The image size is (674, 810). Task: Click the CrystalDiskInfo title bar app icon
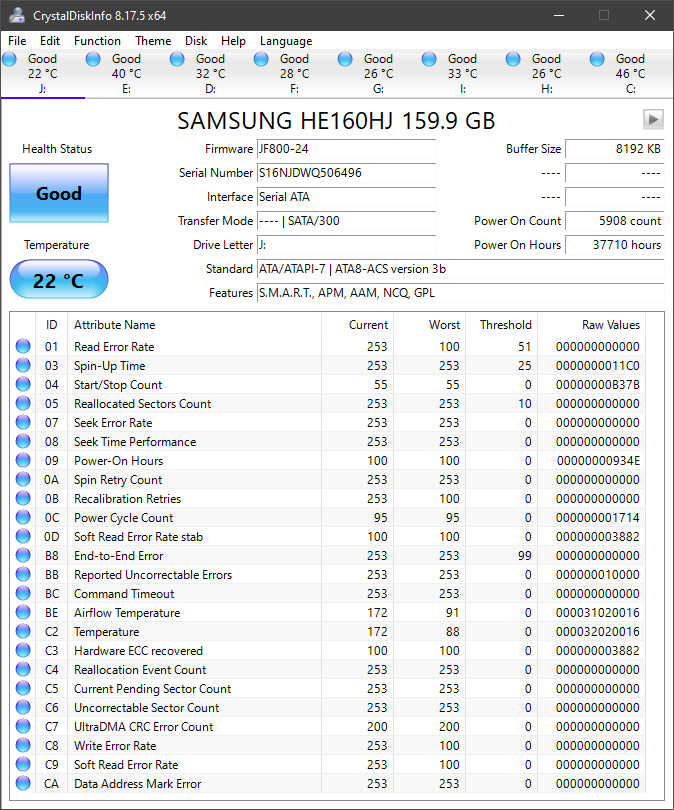[x=17, y=15]
